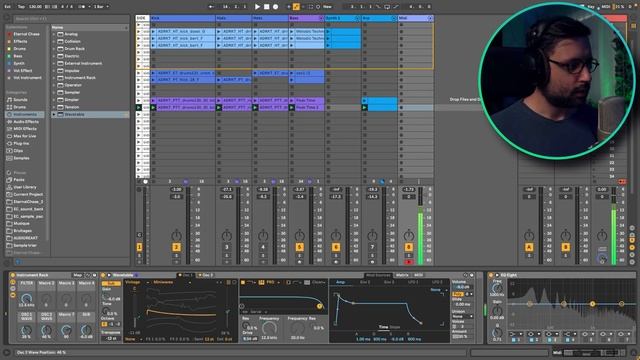Image resolution: width=640 pixels, height=360 pixels.
Task: Click the Arrangement Record button
Action: (x=276, y=7)
